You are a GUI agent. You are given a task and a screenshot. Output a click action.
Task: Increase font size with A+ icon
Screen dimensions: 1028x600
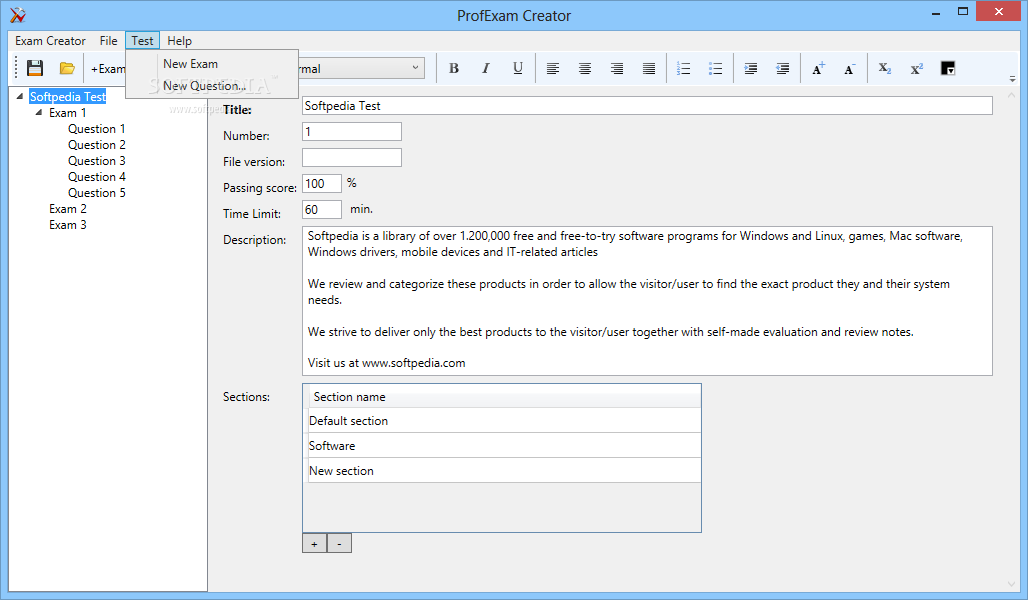(818, 68)
